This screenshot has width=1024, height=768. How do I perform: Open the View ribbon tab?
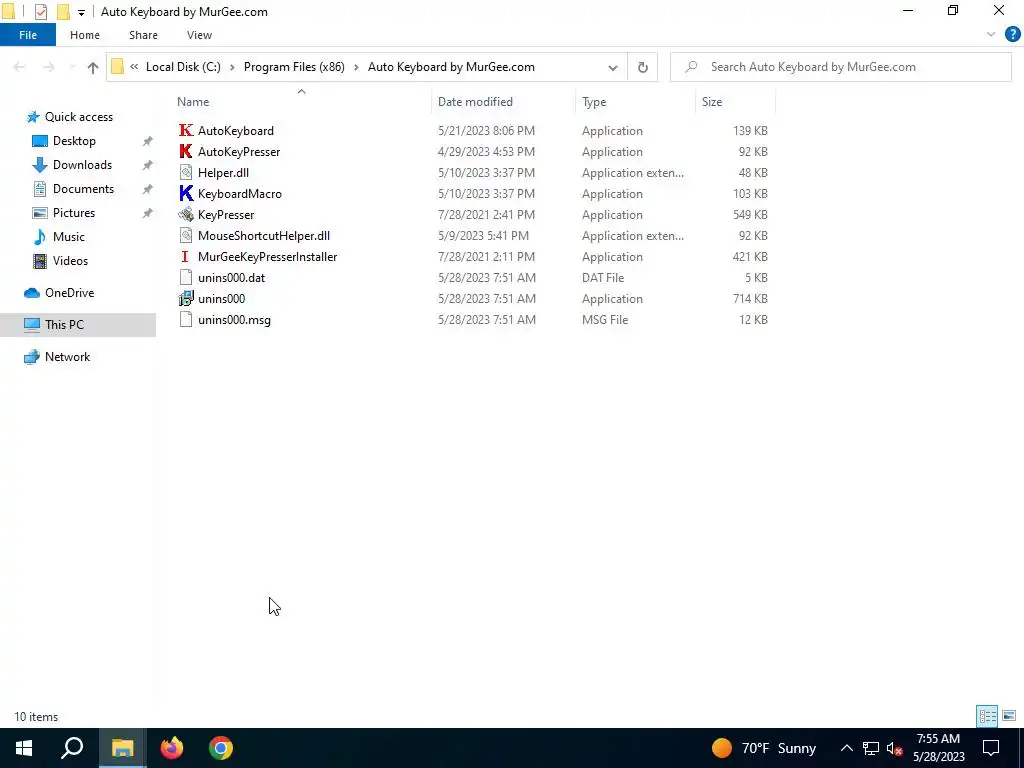tap(199, 35)
